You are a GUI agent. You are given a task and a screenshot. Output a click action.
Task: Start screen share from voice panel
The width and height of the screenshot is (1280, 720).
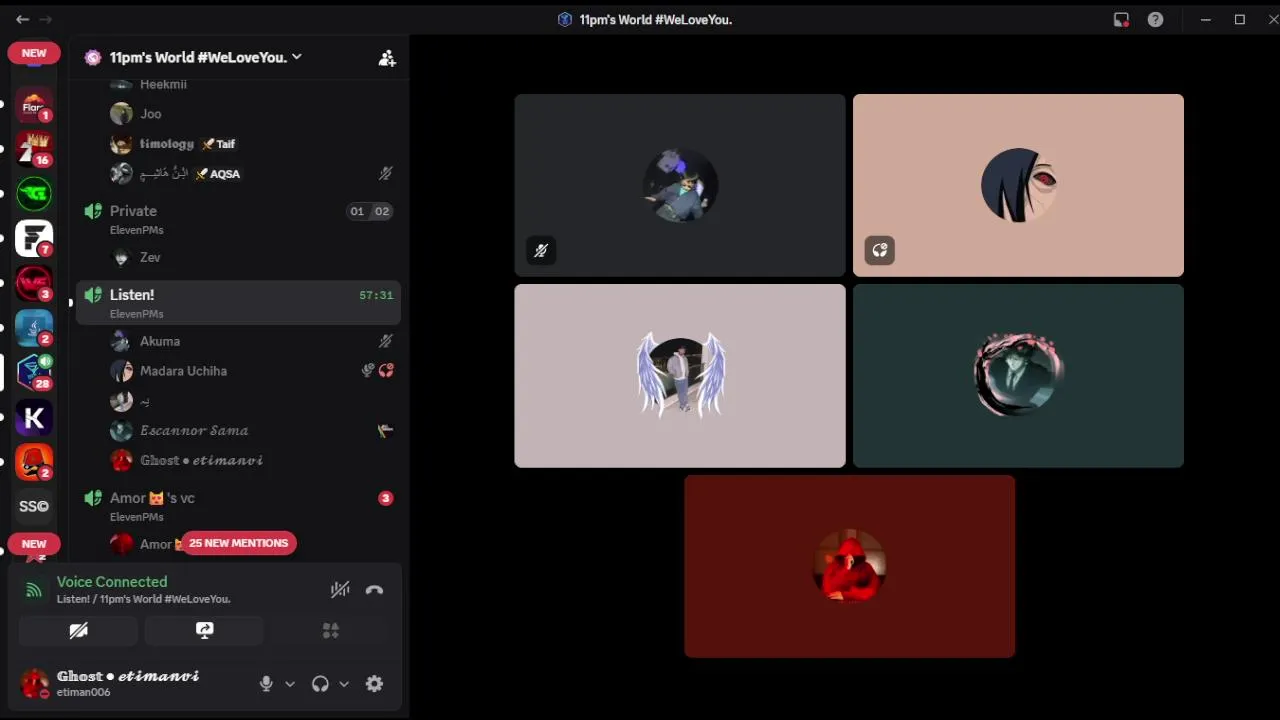coord(204,630)
